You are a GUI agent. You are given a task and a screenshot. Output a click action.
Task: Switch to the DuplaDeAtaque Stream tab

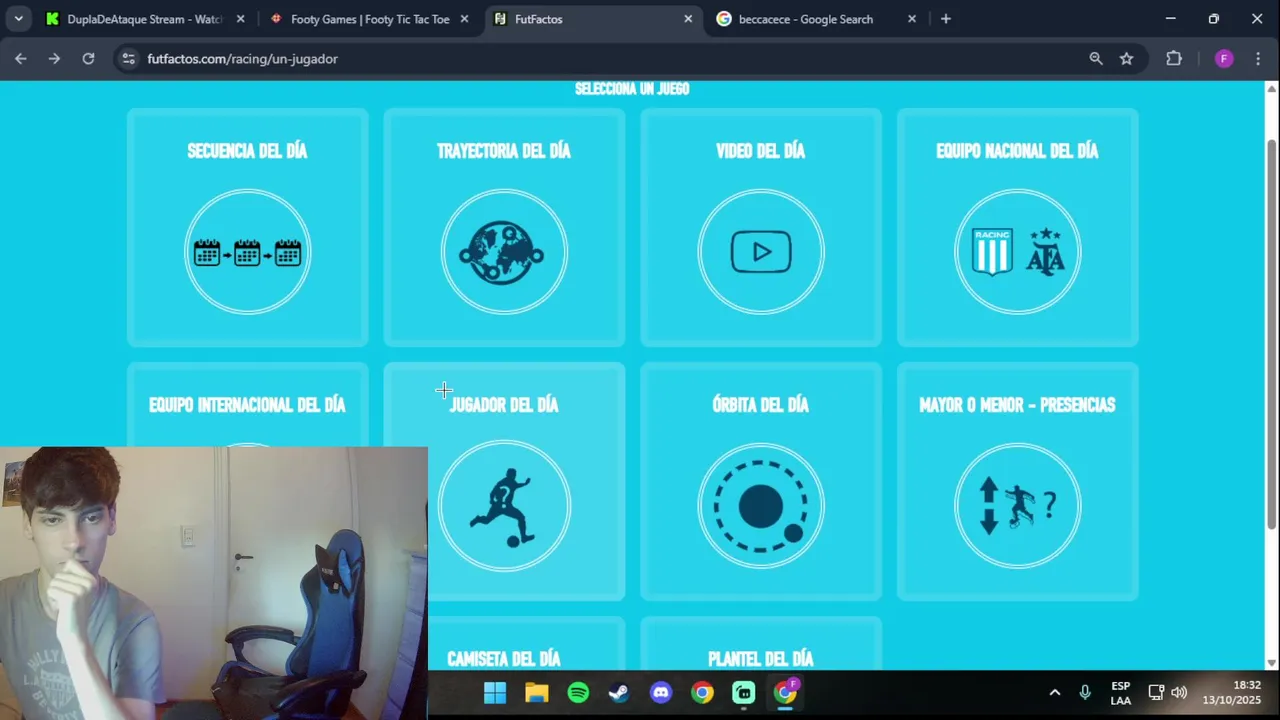pos(145,19)
